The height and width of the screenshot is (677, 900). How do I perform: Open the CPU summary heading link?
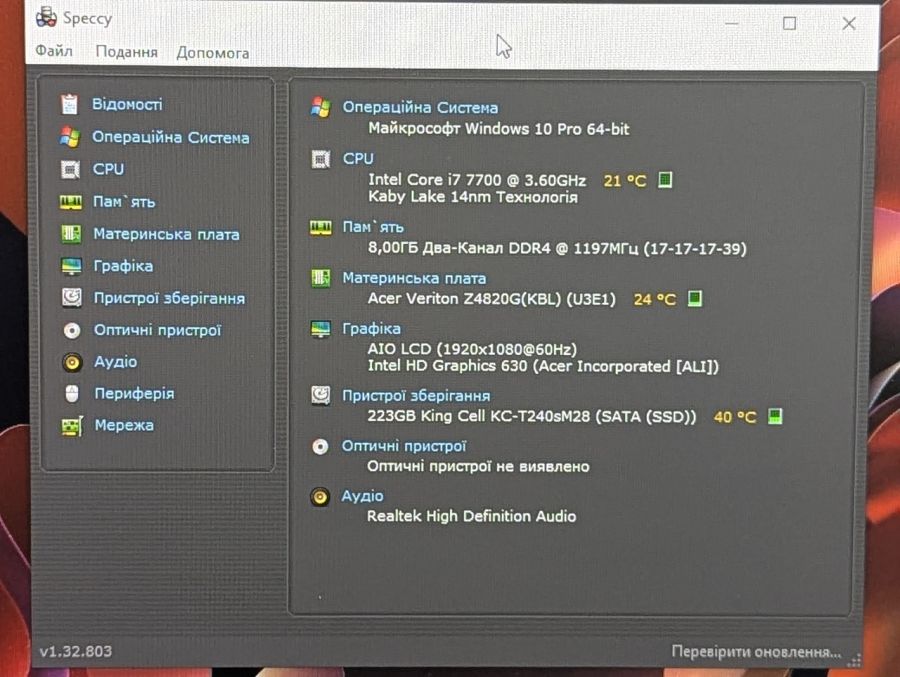pos(358,158)
